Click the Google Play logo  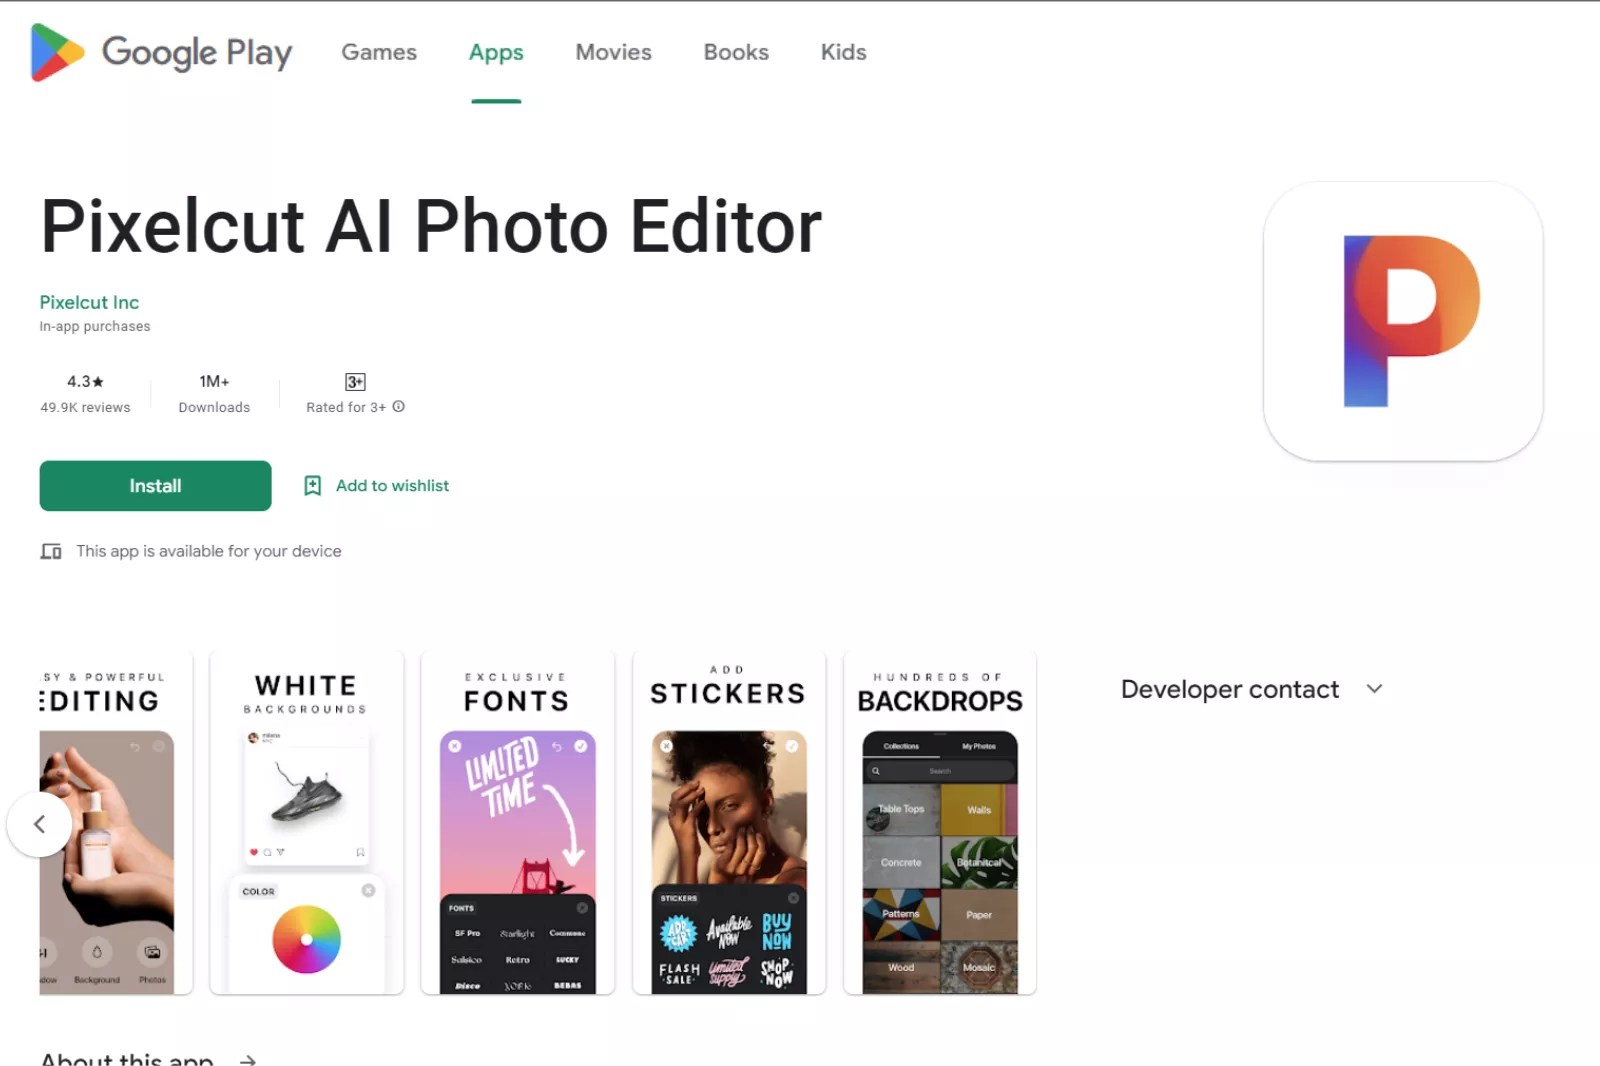pyautogui.click(x=161, y=52)
